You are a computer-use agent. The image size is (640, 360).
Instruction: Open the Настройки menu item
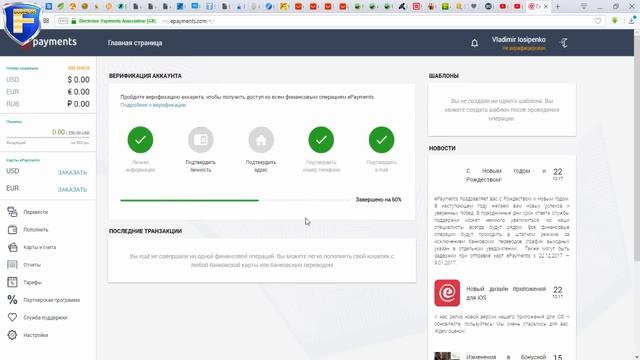pyautogui.click(x=36, y=335)
